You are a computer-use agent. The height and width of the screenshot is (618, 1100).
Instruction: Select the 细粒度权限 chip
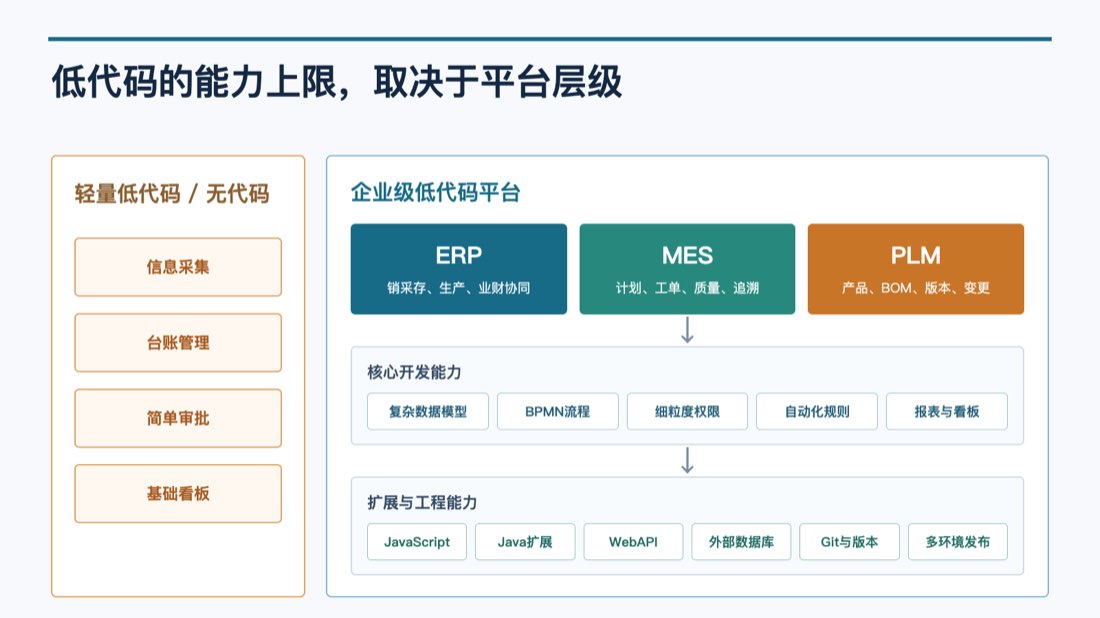[x=688, y=412]
